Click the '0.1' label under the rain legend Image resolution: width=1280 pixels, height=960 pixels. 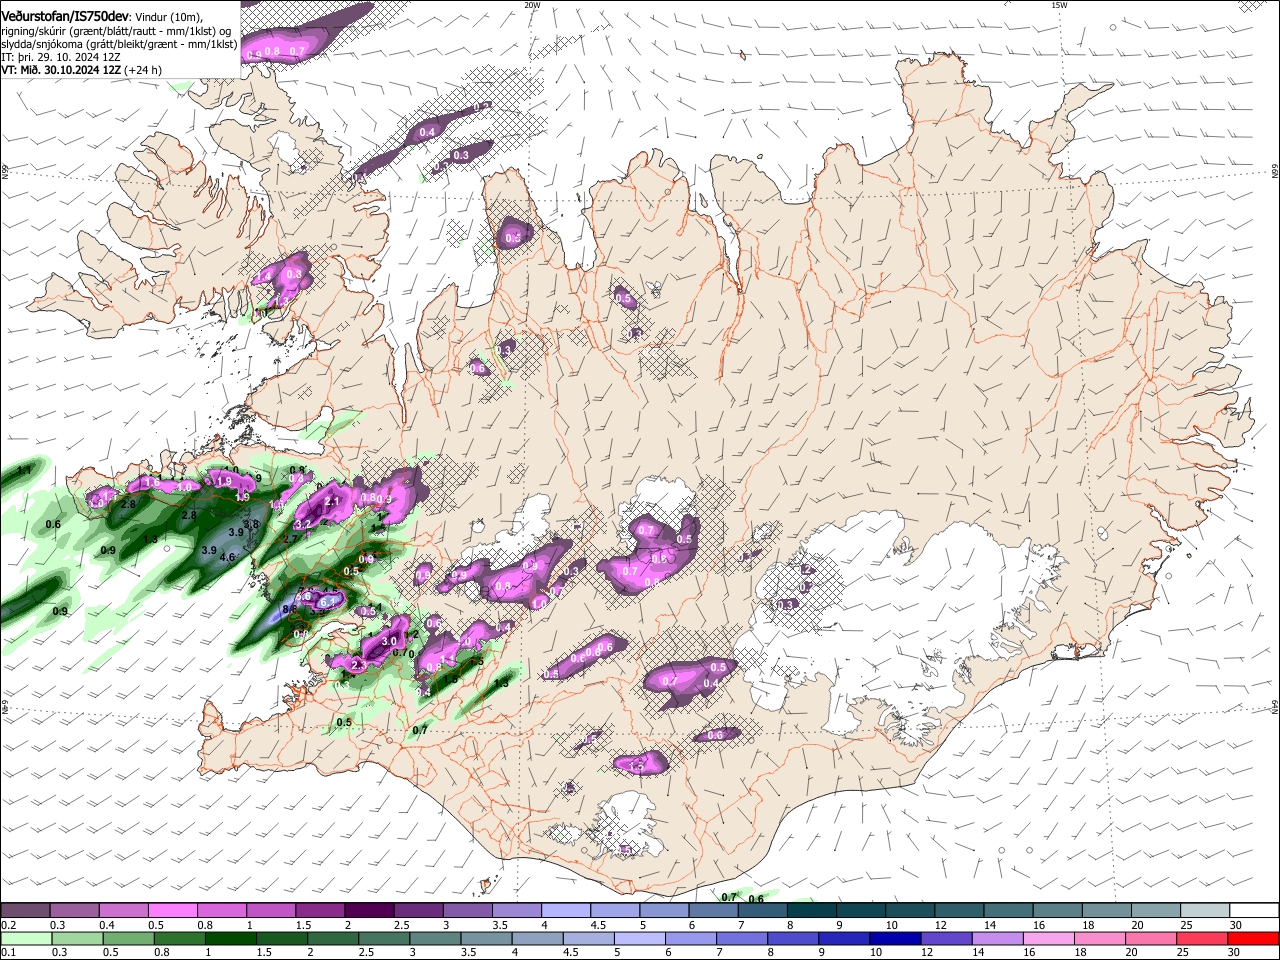[9, 952]
